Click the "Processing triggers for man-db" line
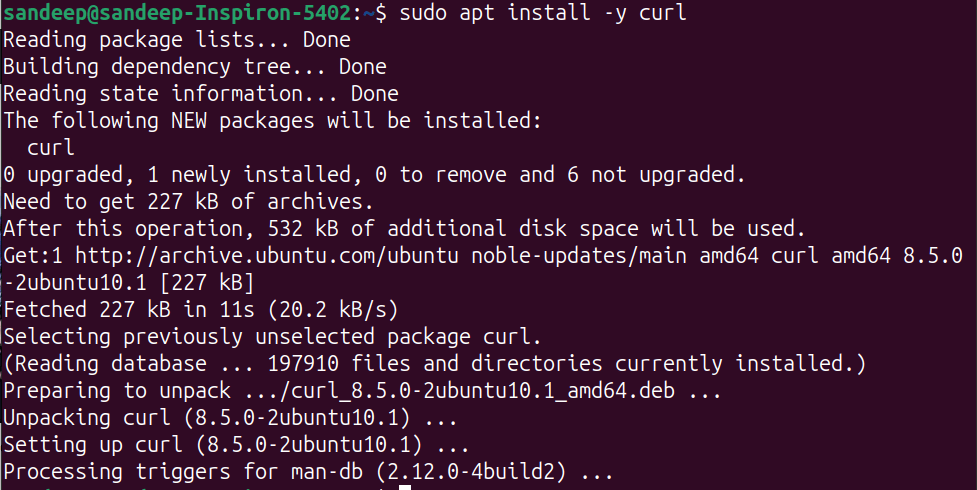Viewport: 977px width, 490px height. pyautogui.click(x=308, y=471)
